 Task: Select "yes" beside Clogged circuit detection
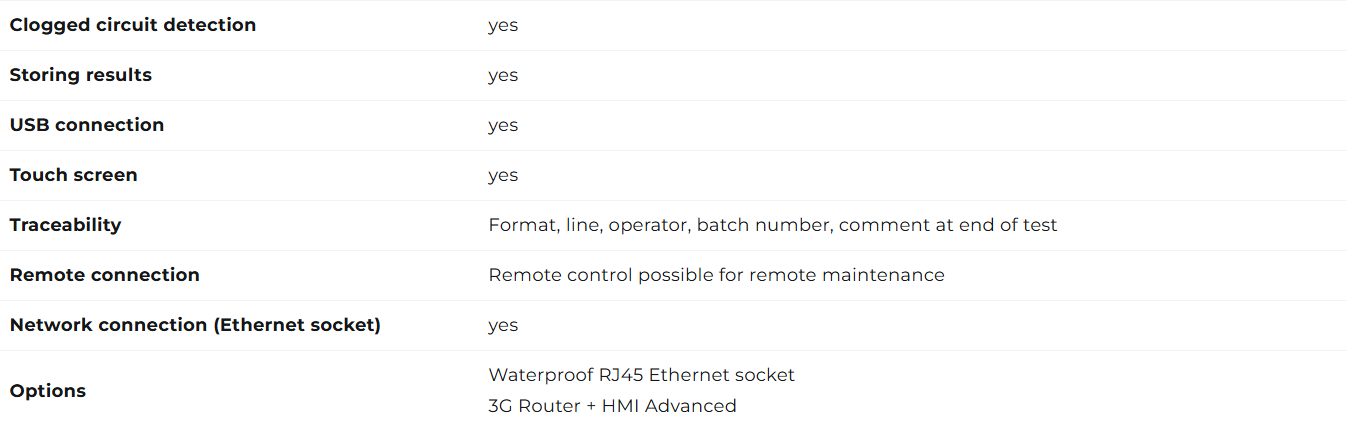(x=503, y=26)
